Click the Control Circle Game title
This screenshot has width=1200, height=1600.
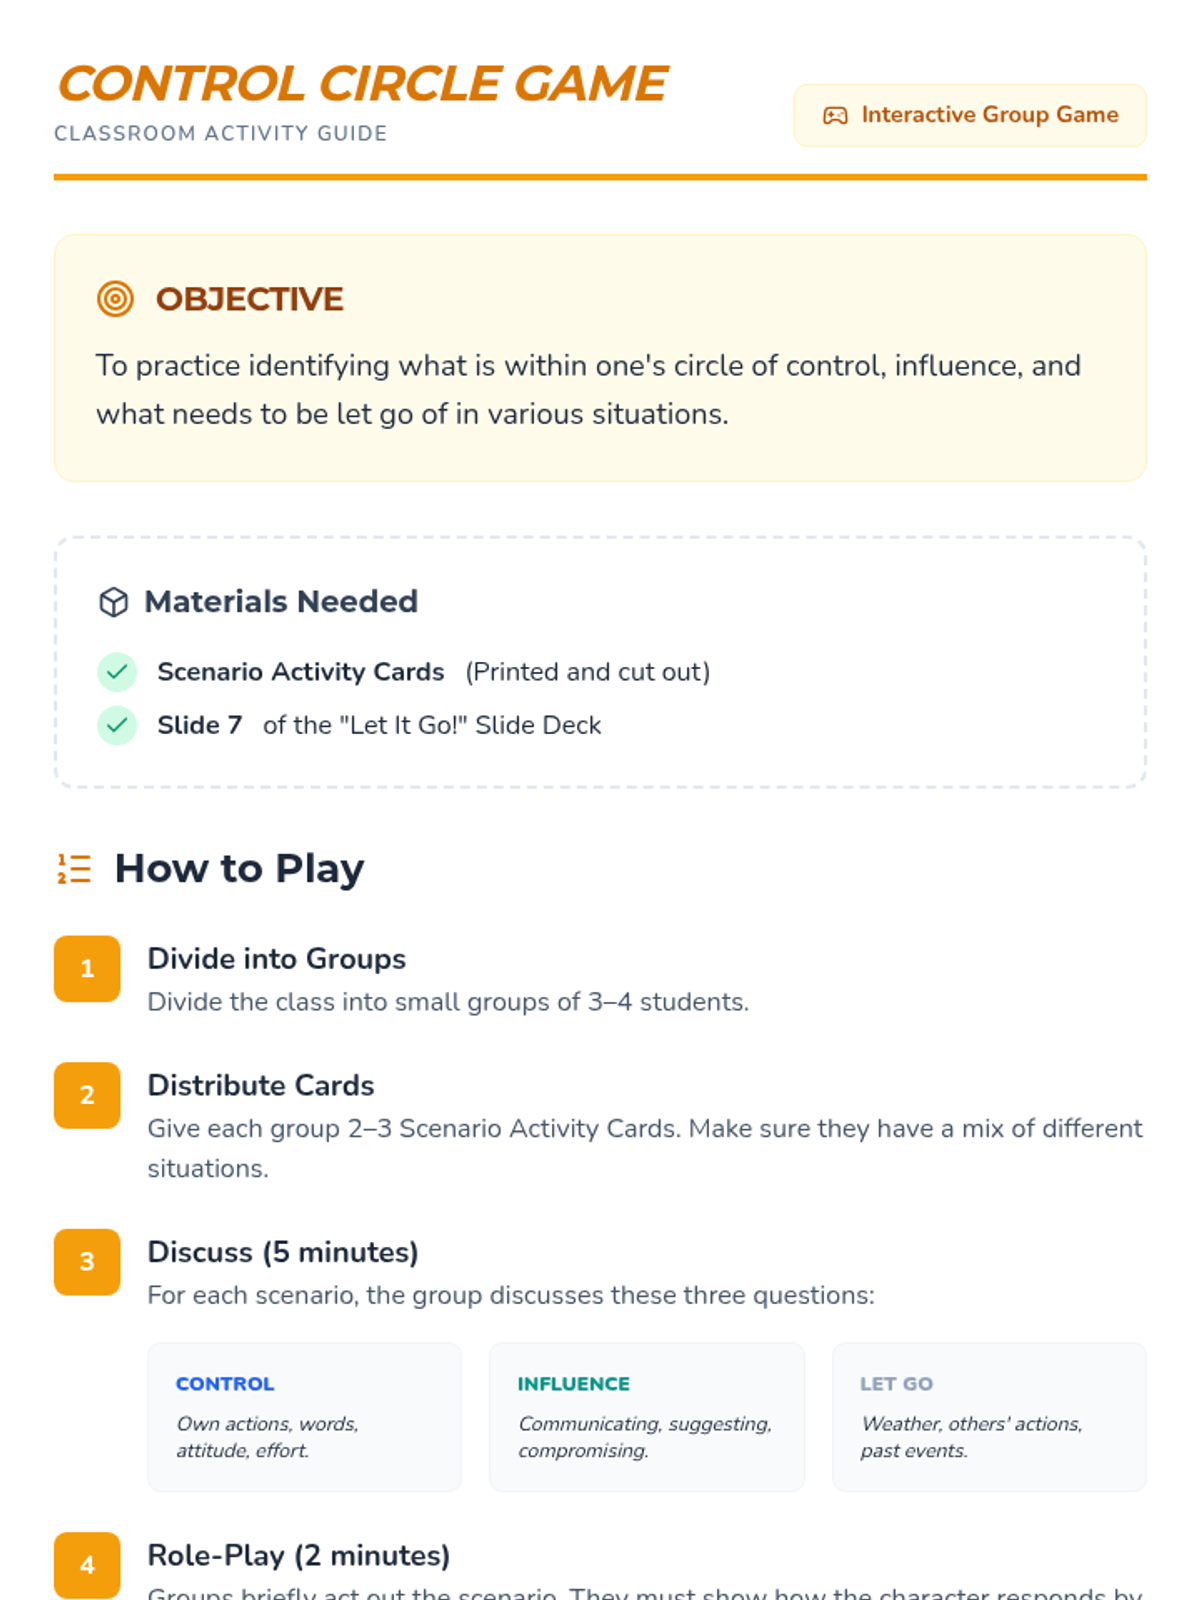tap(362, 84)
